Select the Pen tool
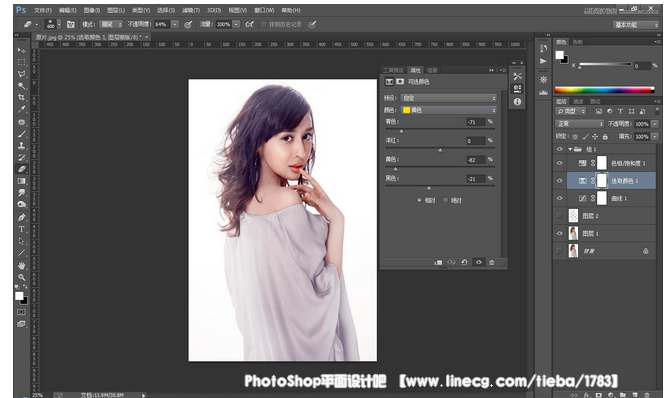The width and height of the screenshot is (668, 398). [21, 217]
